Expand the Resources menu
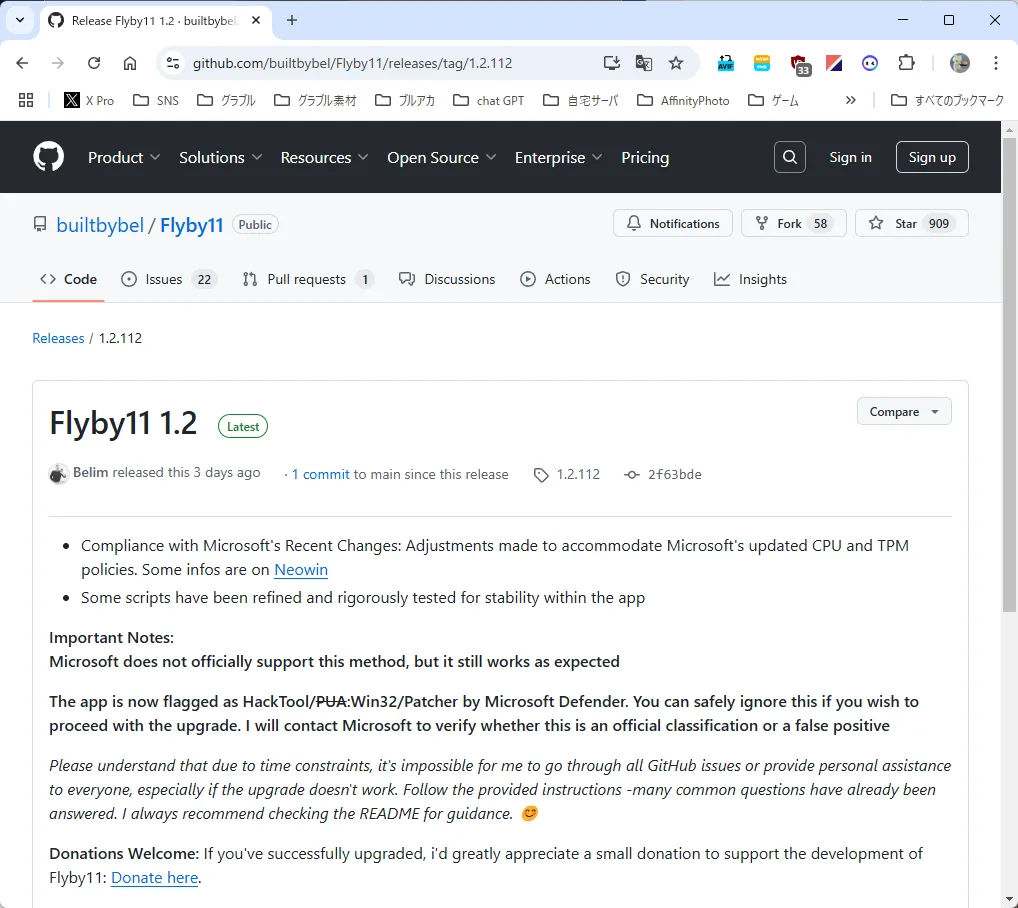The width and height of the screenshot is (1018, 908). pos(325,157)
